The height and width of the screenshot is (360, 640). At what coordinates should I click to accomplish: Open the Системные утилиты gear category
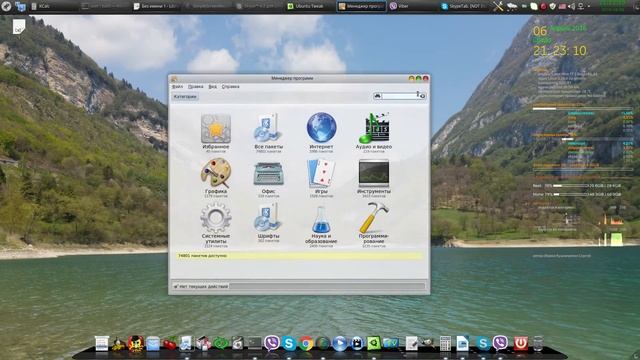(216, 225)
